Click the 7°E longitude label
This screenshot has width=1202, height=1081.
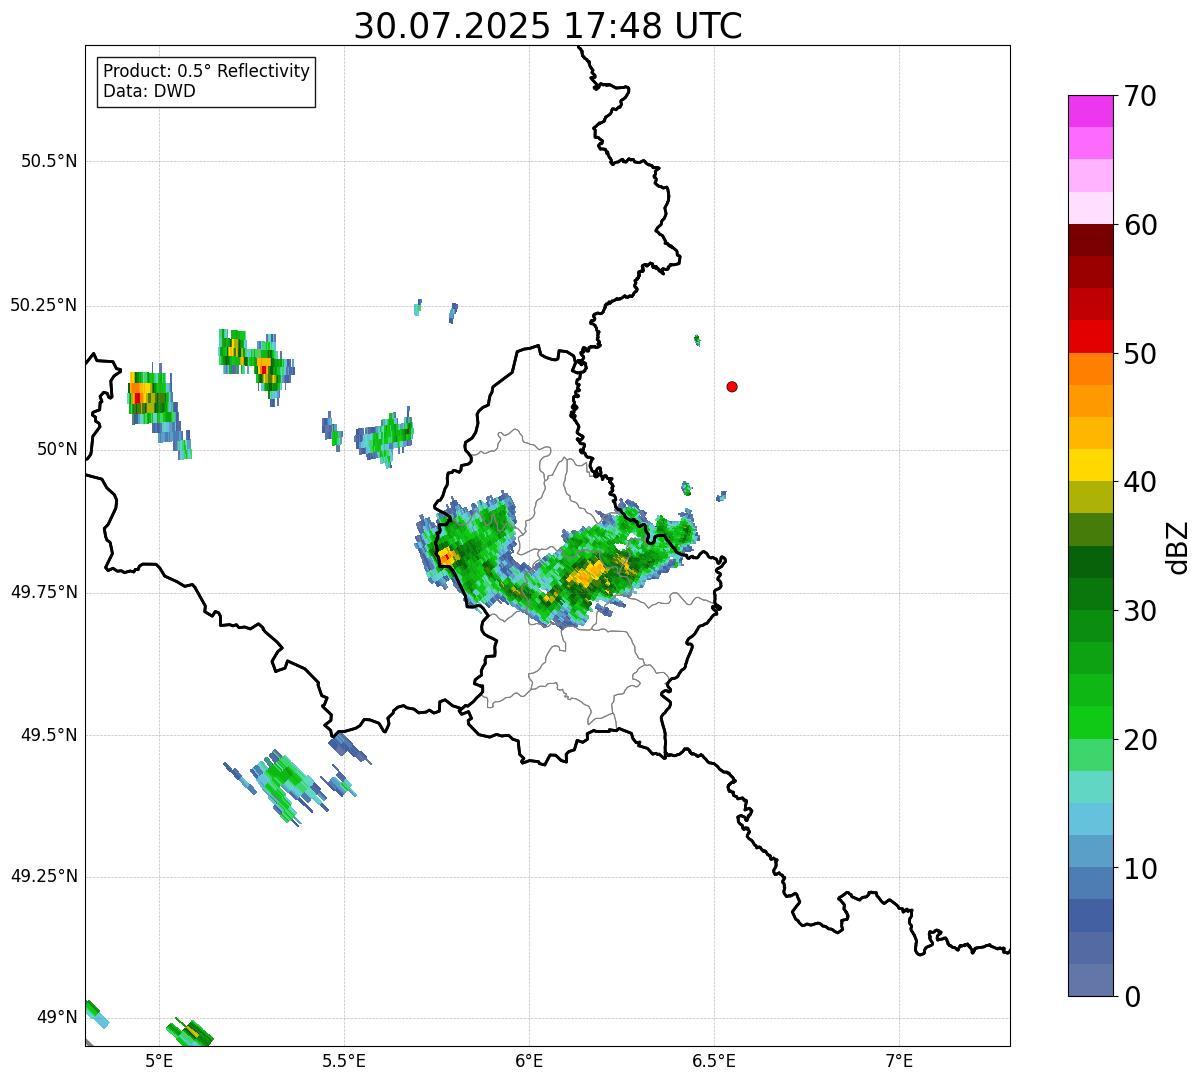click(x=899, y=1061)
